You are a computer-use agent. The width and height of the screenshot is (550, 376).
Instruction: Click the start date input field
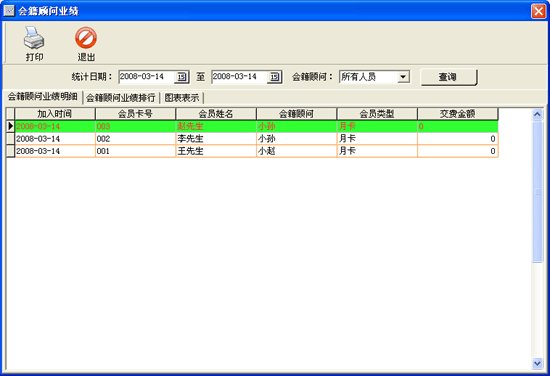coord(147,77)
